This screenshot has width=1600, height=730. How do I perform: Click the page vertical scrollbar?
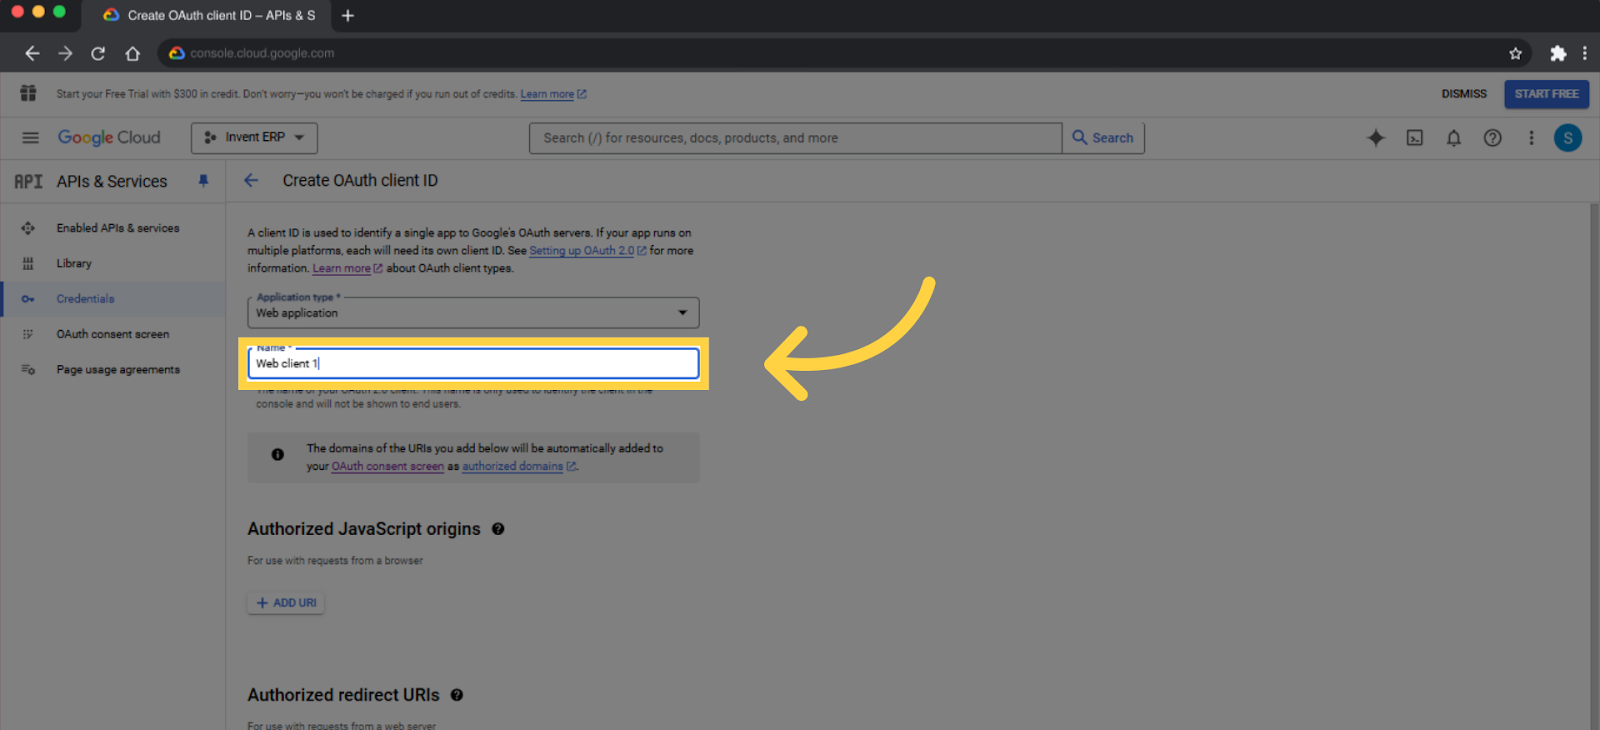(x=1594, y=466)
